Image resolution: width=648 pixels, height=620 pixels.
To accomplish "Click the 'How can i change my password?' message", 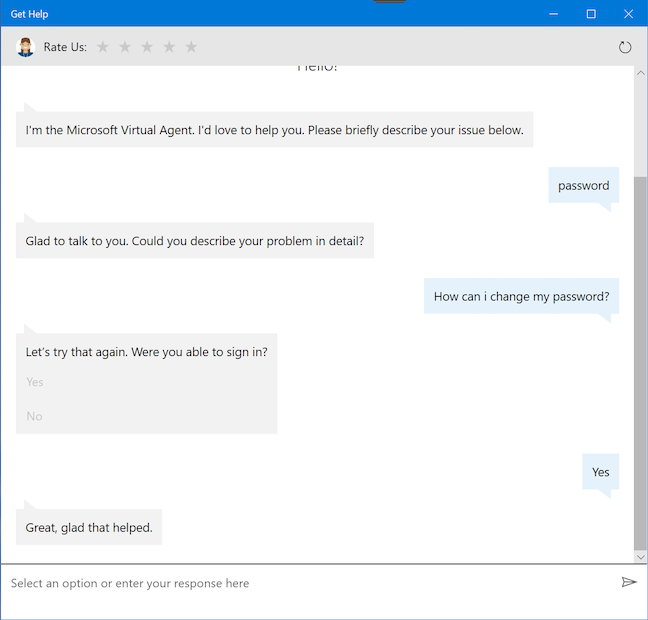I will pyautogui.click(x=521, y=297).
